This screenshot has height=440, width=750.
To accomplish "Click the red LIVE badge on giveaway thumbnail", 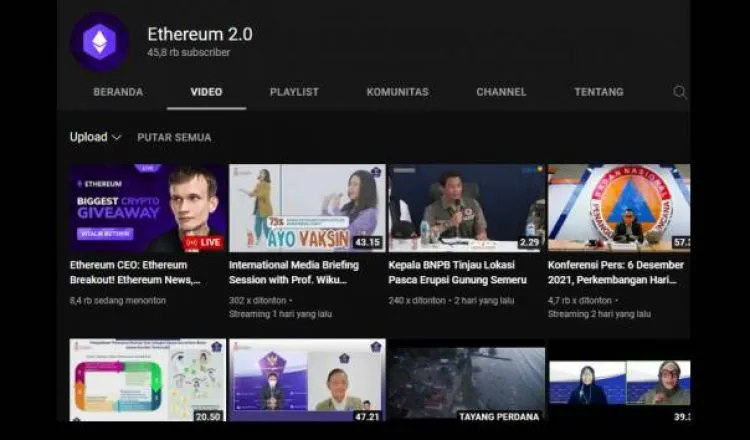I will click(204, 242).
